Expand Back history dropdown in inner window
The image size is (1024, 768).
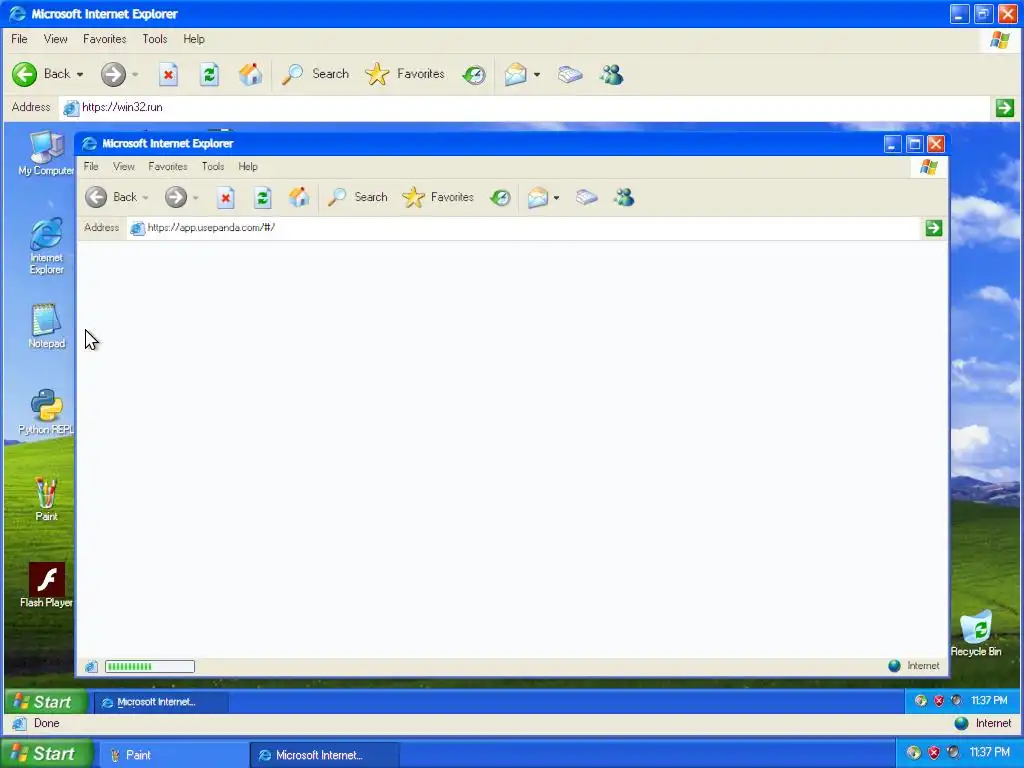click(x=145, y=198)
